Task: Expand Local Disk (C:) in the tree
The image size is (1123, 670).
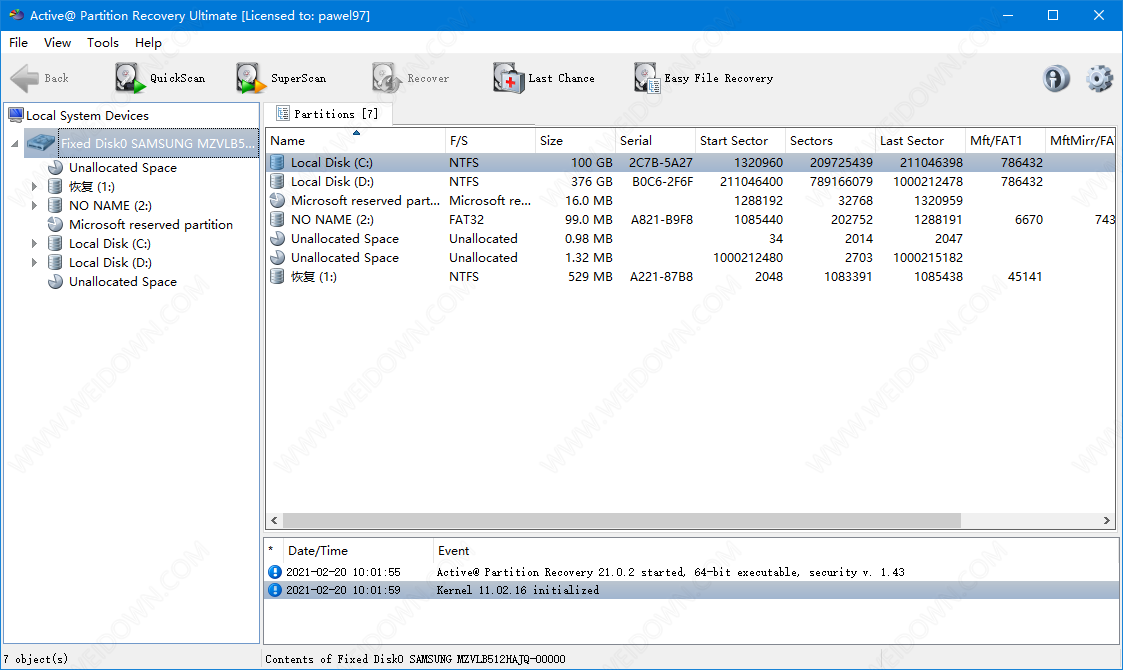Action: (x=34, y=244)
